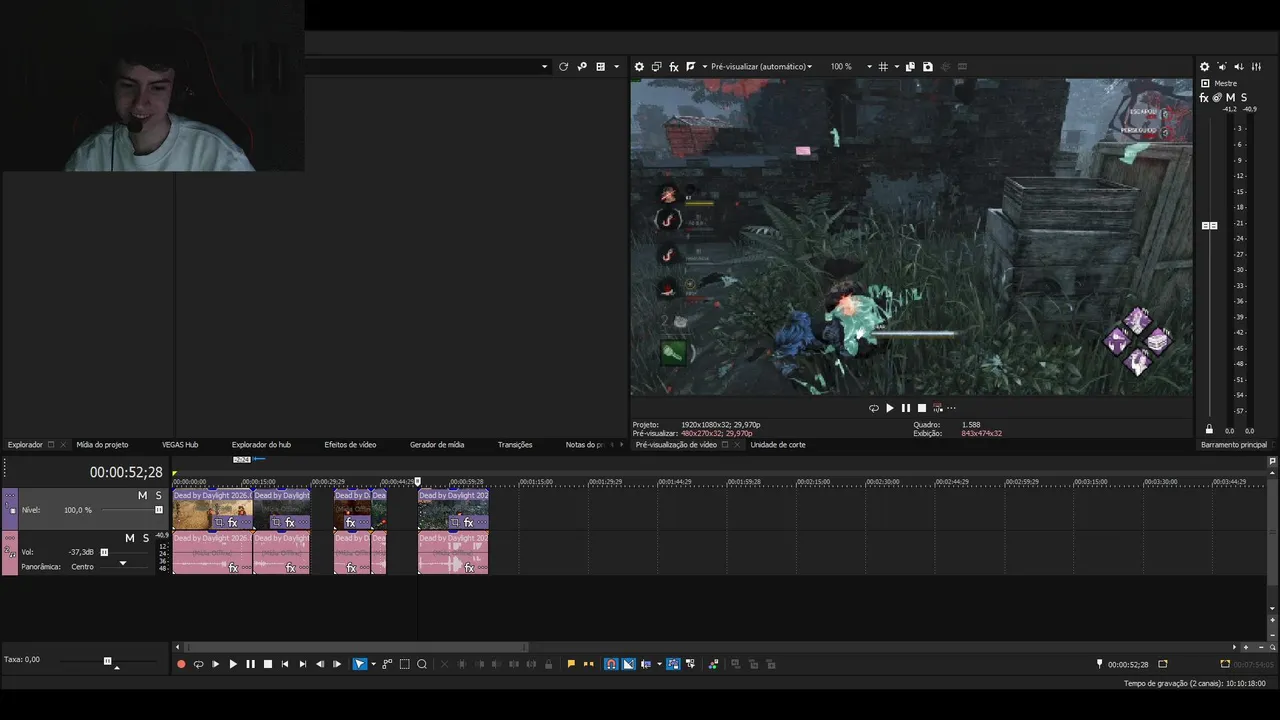Screen dimensions: 1280x720
Task: Open Event FX on first video clip
Action: [233, 523]
